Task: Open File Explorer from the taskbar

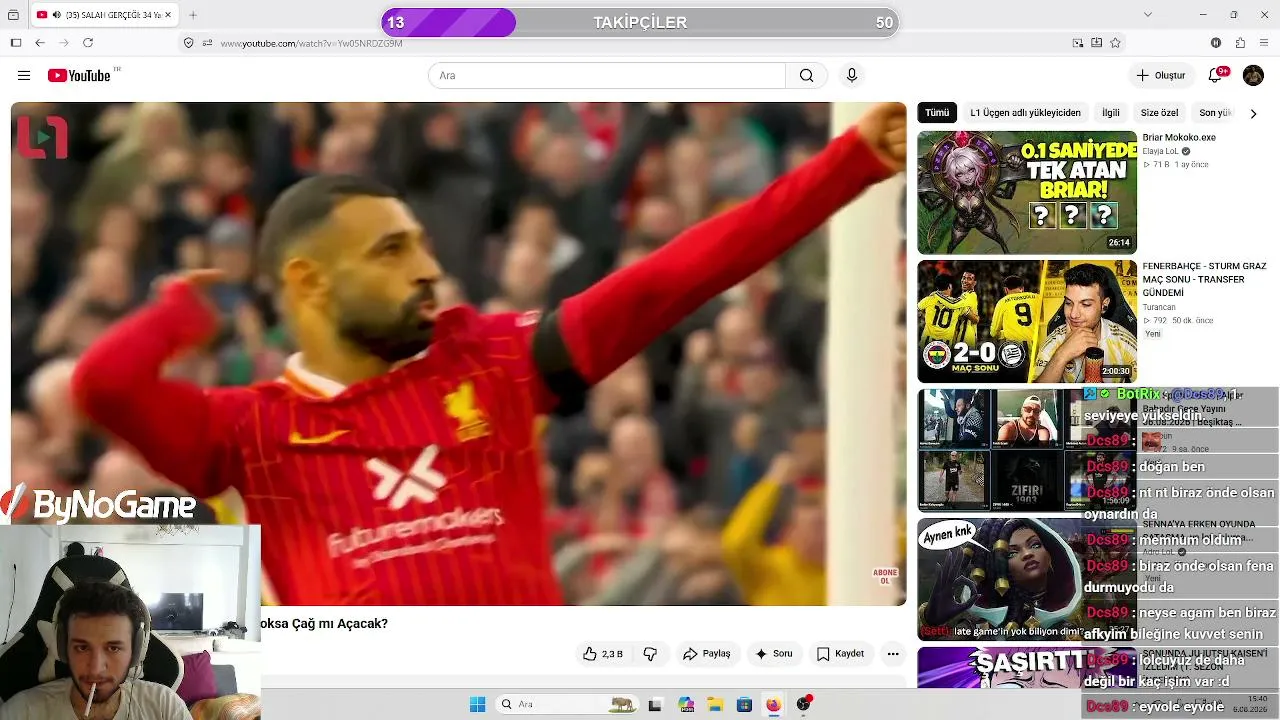Action: tap(715, 705)
